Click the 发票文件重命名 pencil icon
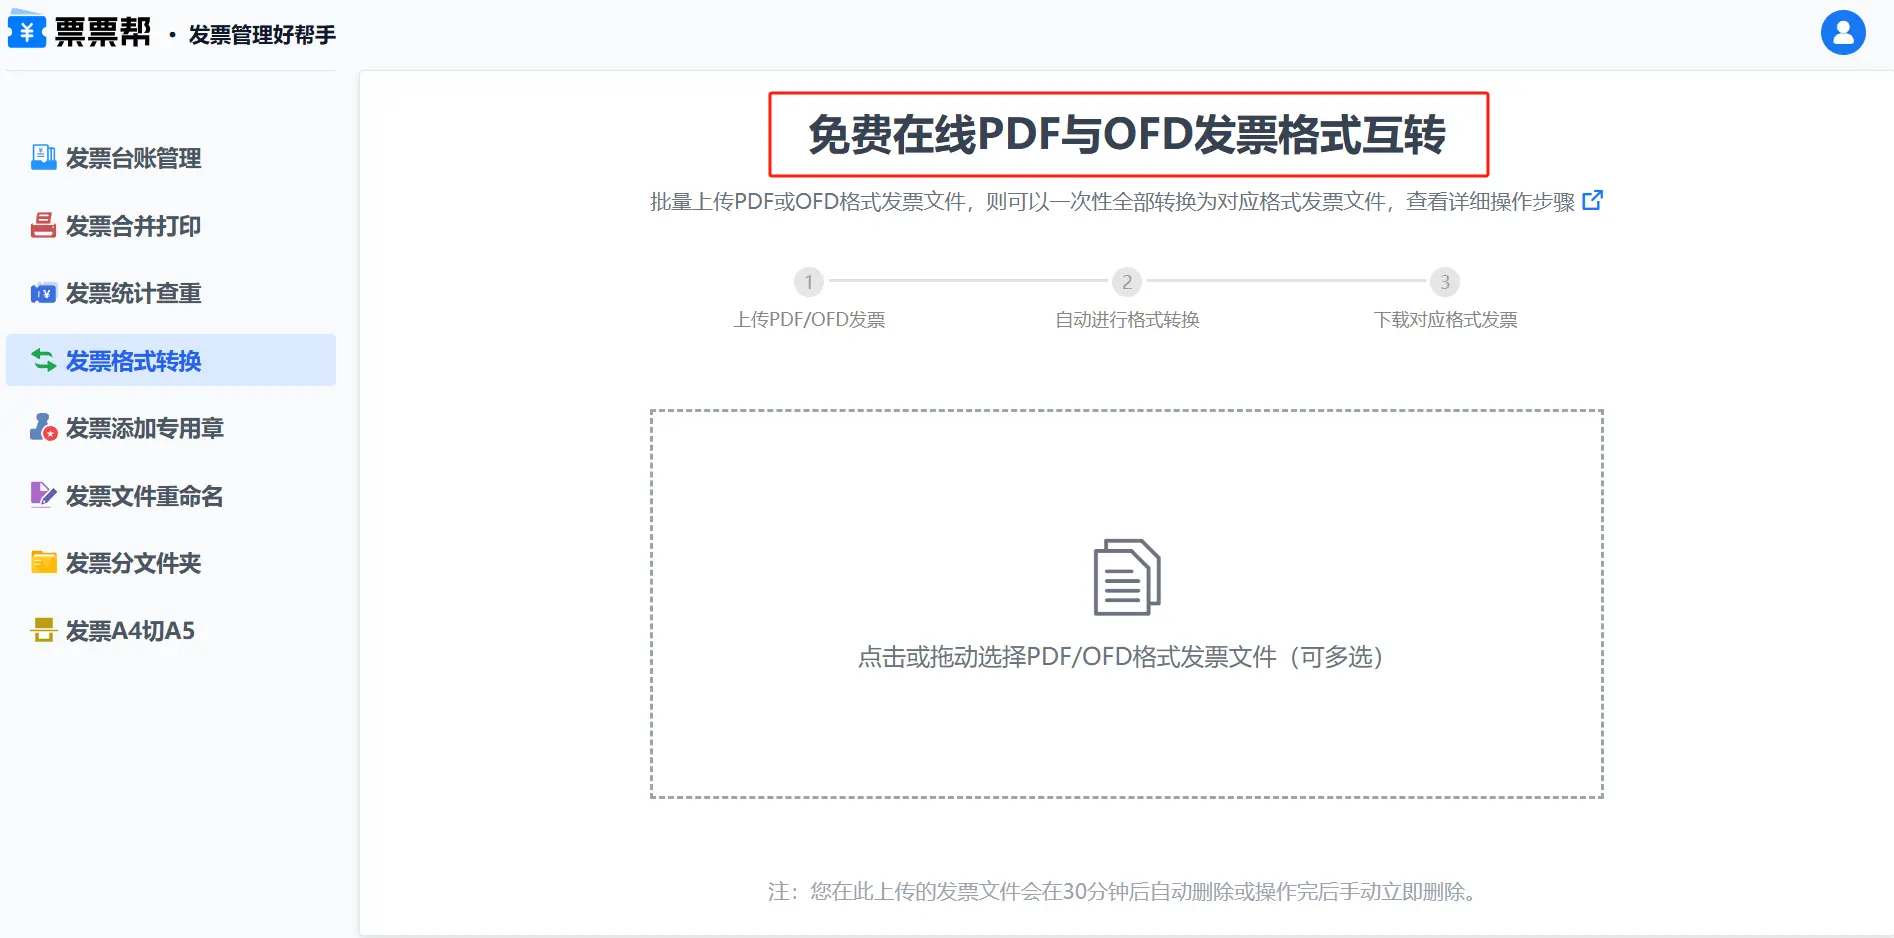Screen dimensions: 1894x938 43,495
